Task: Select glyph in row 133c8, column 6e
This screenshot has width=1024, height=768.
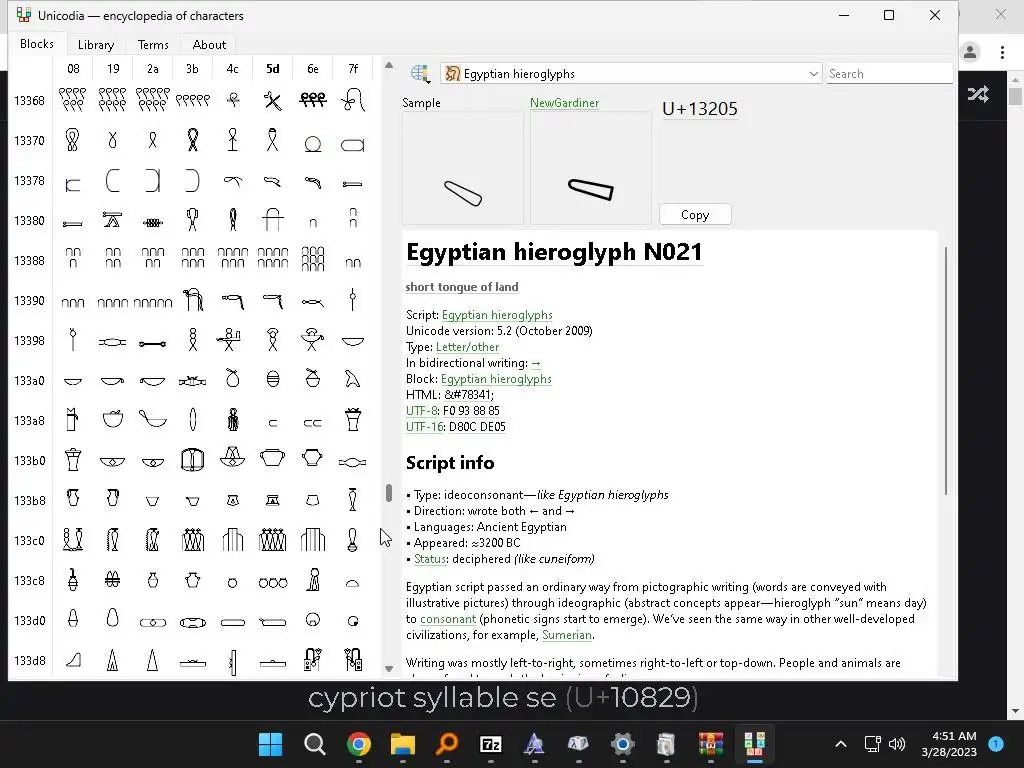Action: pos(313,580)
